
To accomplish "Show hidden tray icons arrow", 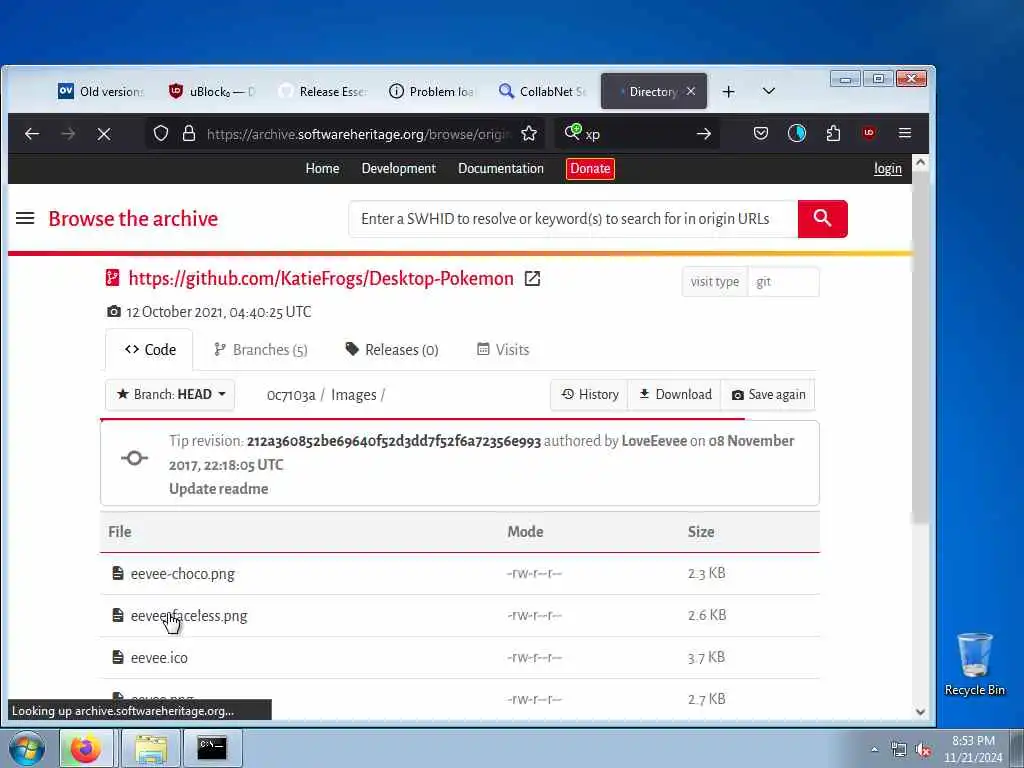I will click(874, 749).
